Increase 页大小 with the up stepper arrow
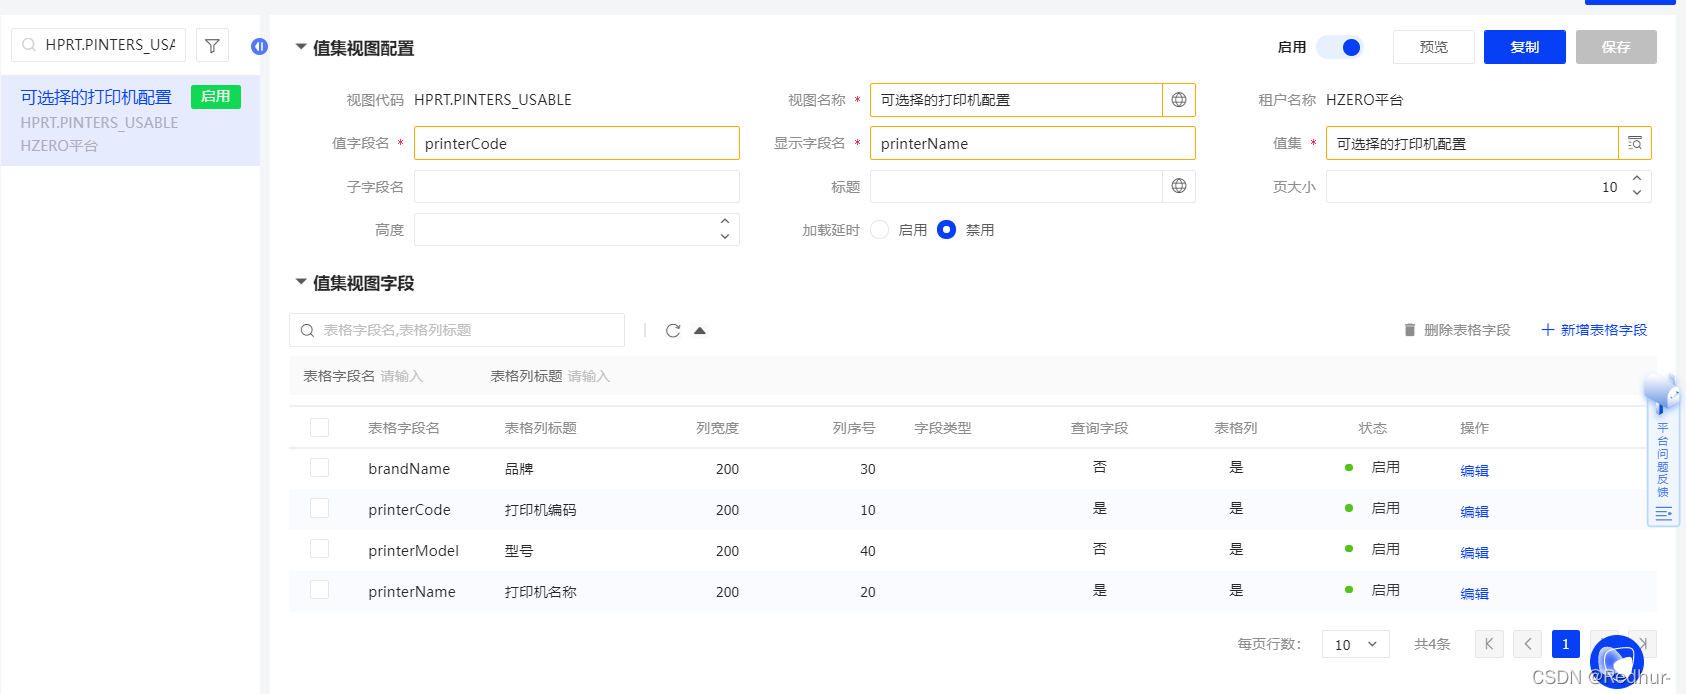The width and height of the screenshot is (1686, 694). [x=1637, y=179]
